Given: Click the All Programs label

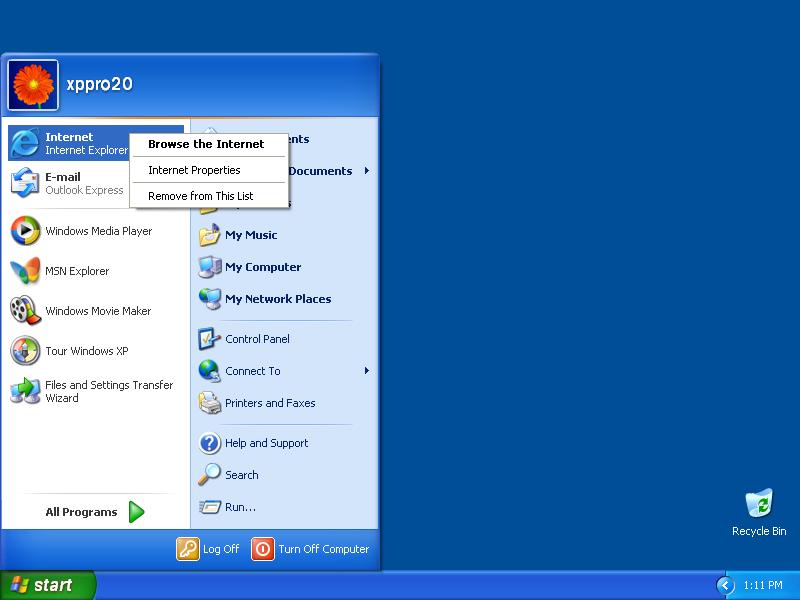Looking at the screenshot, I should [81, 512].
